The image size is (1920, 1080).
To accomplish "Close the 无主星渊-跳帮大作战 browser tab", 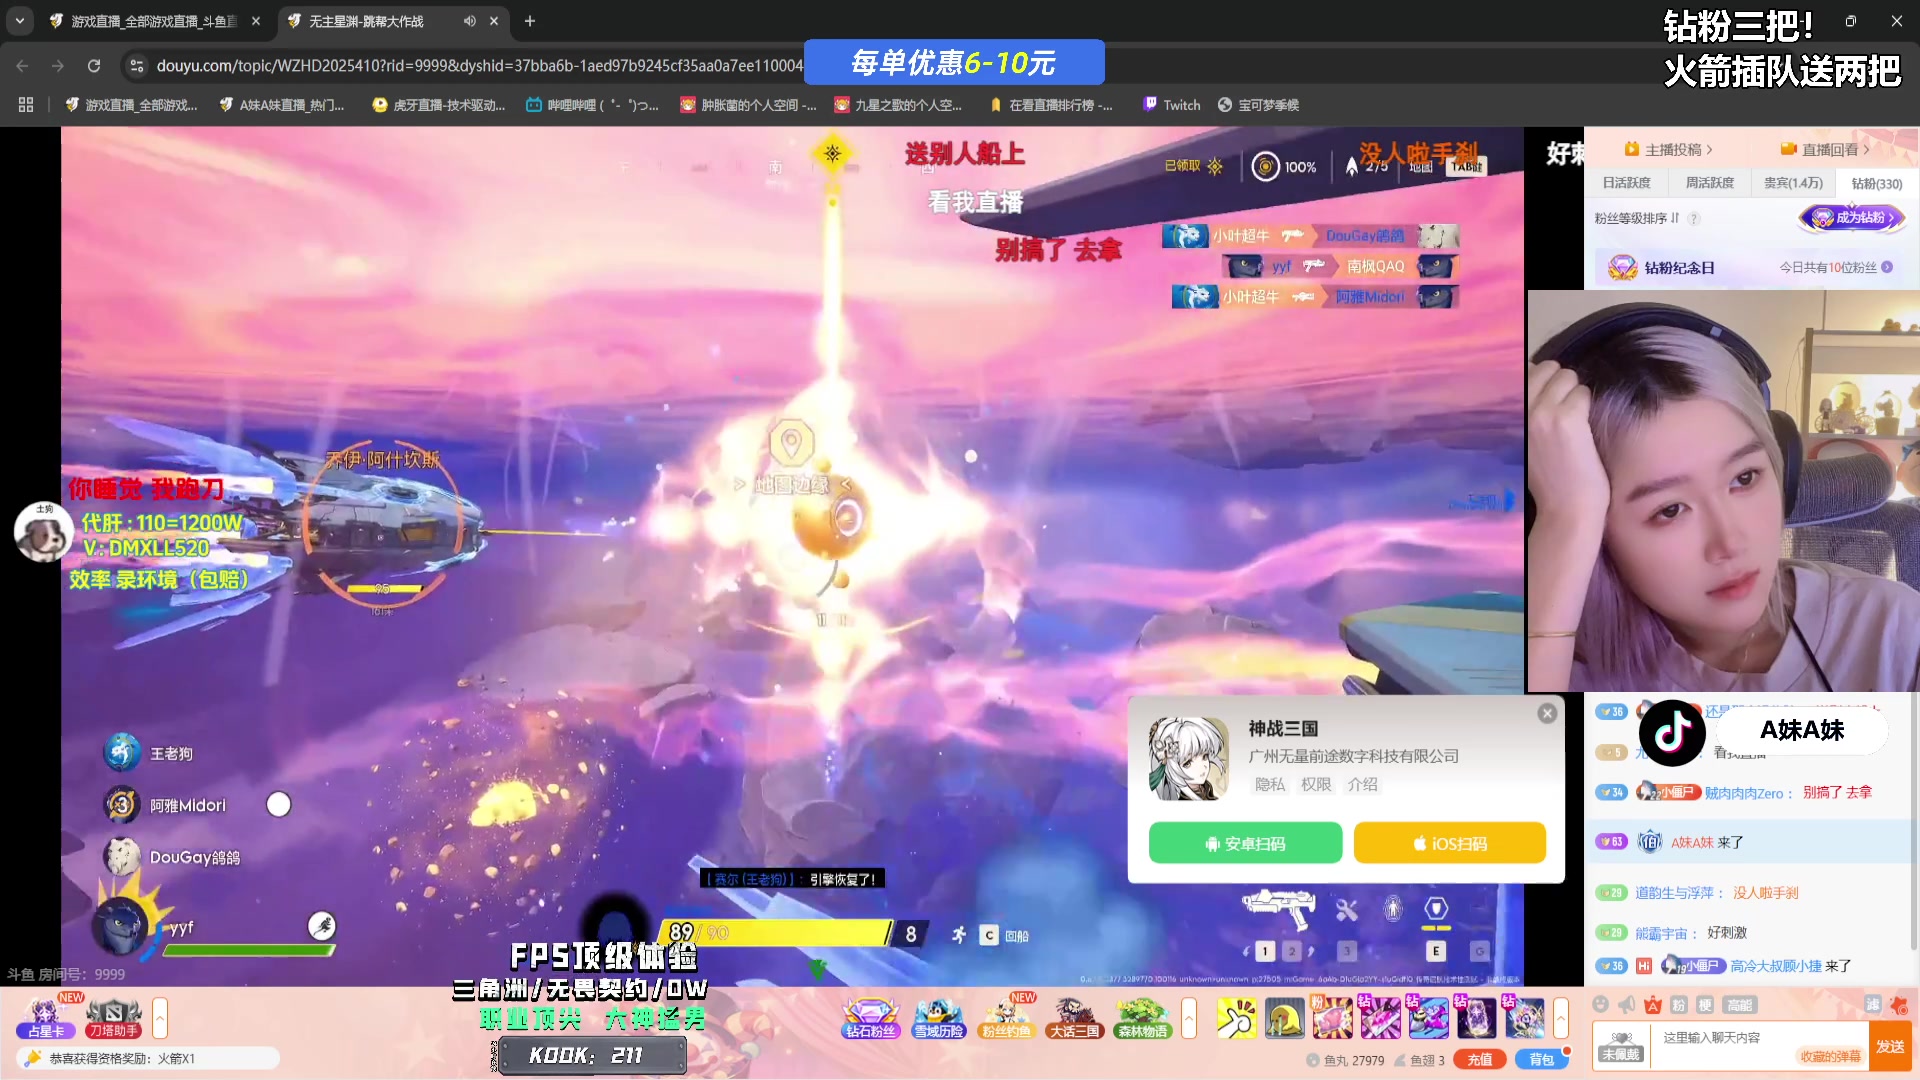I will pos(494,21).
